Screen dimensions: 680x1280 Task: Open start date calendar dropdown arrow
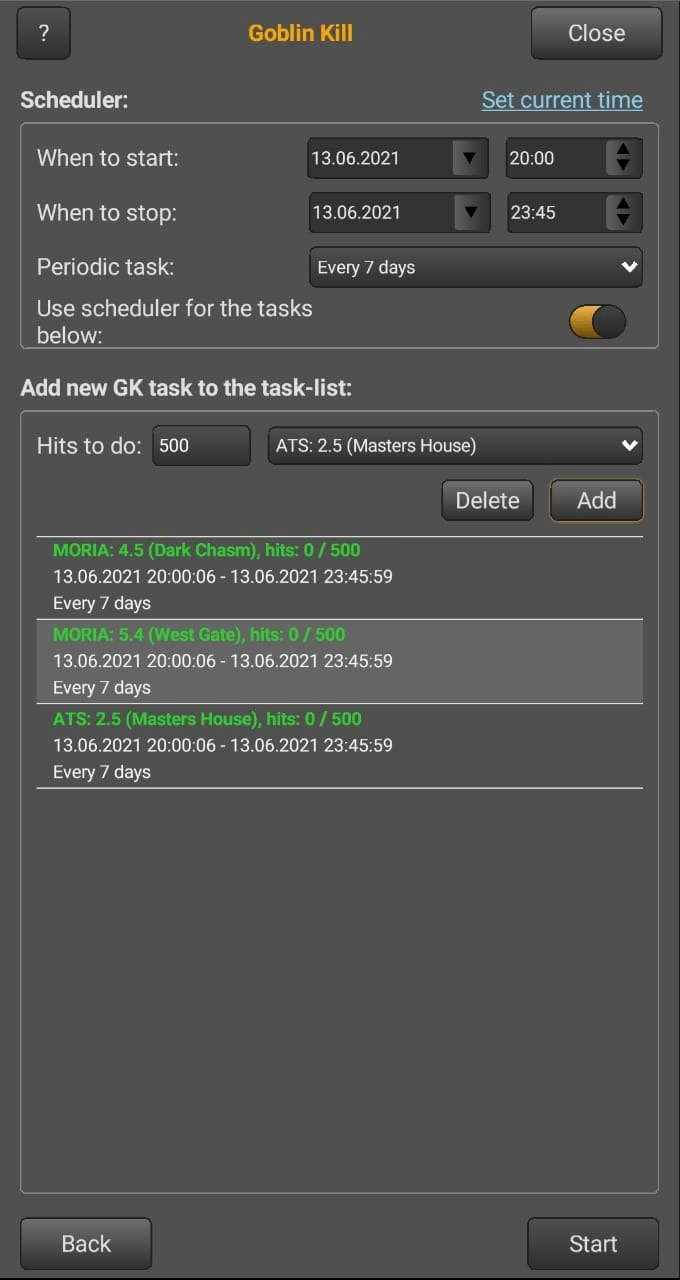tap(468, 158)
